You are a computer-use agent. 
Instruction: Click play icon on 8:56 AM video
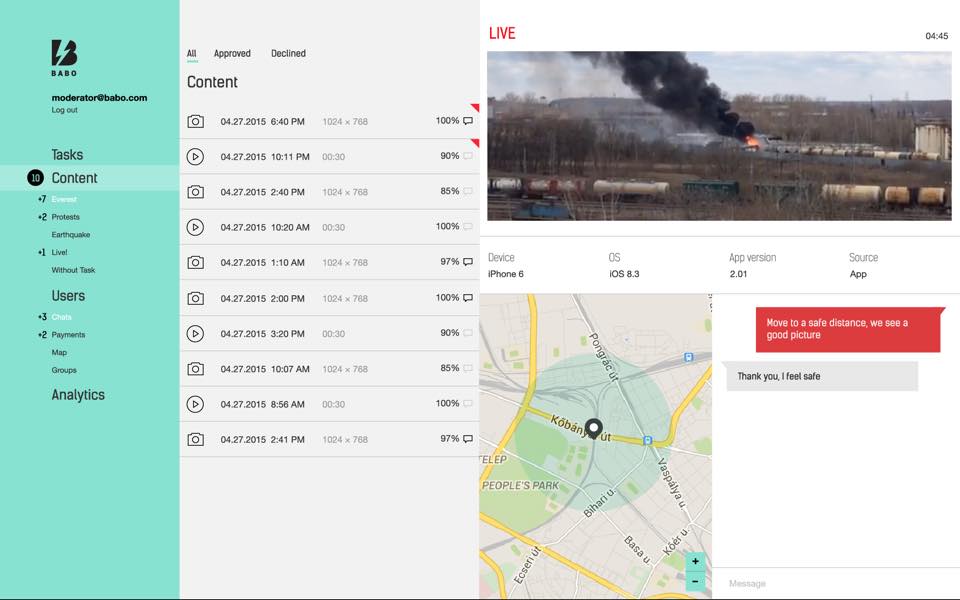coord(196,404)
